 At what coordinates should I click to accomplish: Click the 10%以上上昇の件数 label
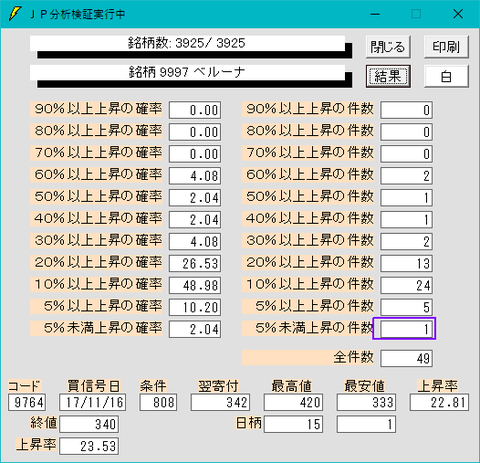tap(308, 284)
